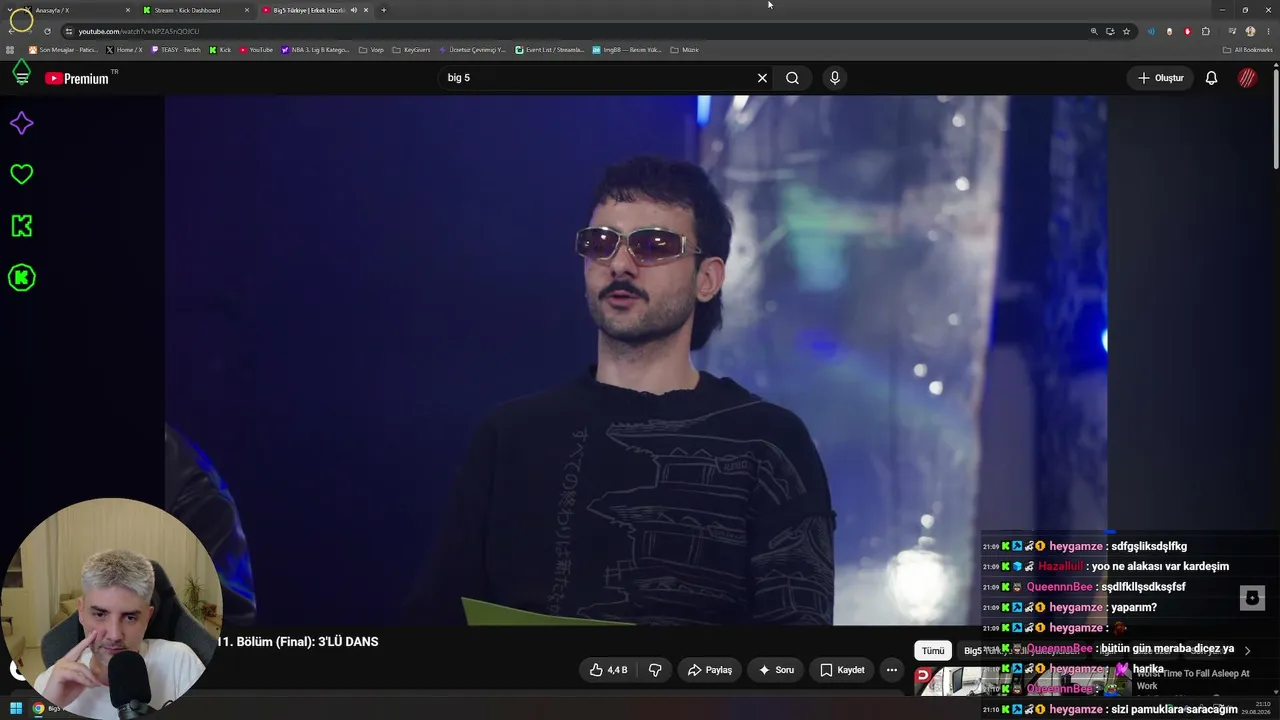Close the Stream - Kick Dashboard tab
The width and height of the screenshot is (1280, 720).
click(247, 10)
